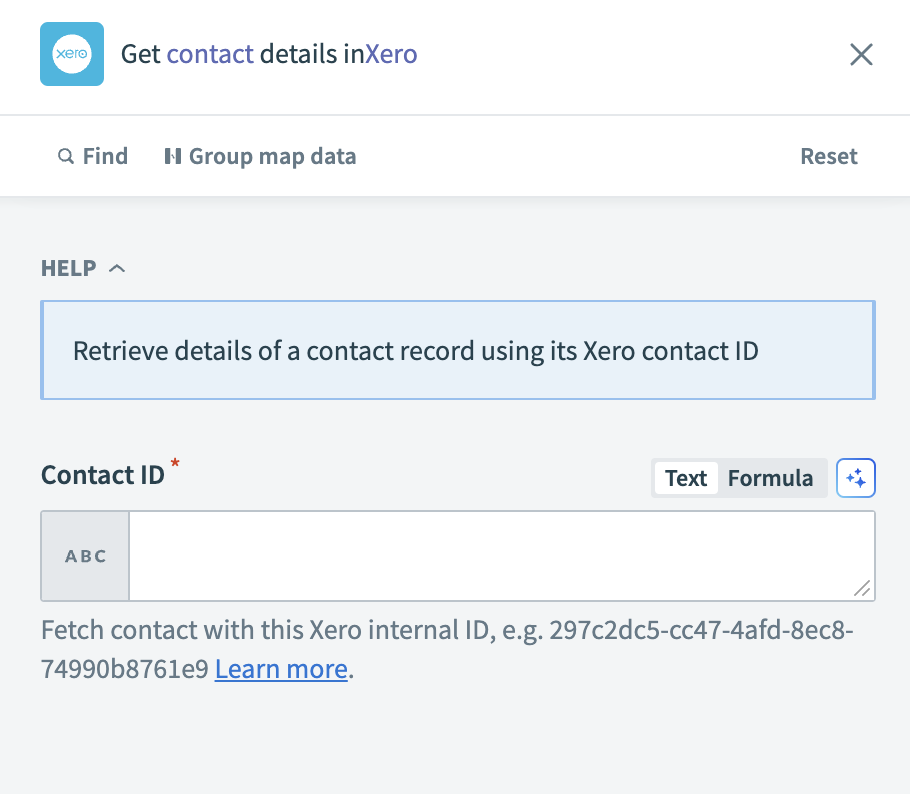
Task: Select the Find toolbar item
Action: pyautogui.click(x=103, y=156)
